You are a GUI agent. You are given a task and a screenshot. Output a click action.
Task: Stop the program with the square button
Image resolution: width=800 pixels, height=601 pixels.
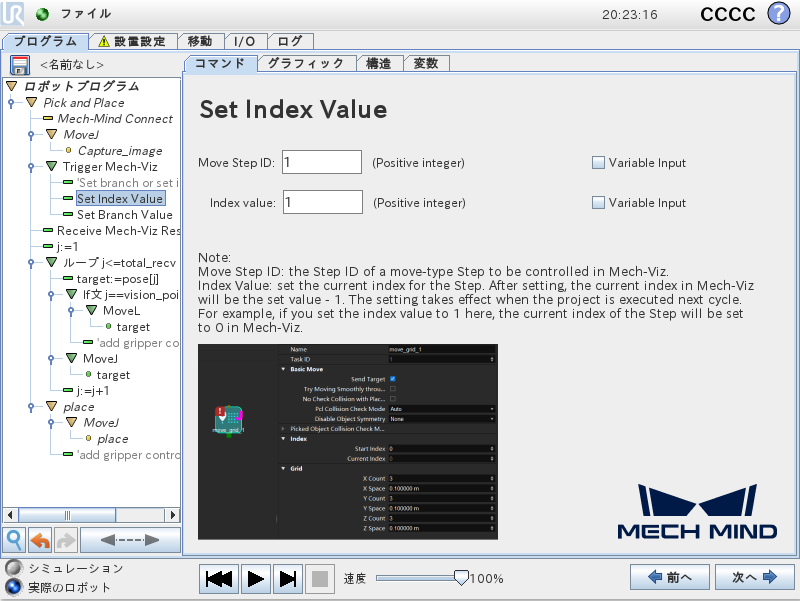click(x=320, y=579)
